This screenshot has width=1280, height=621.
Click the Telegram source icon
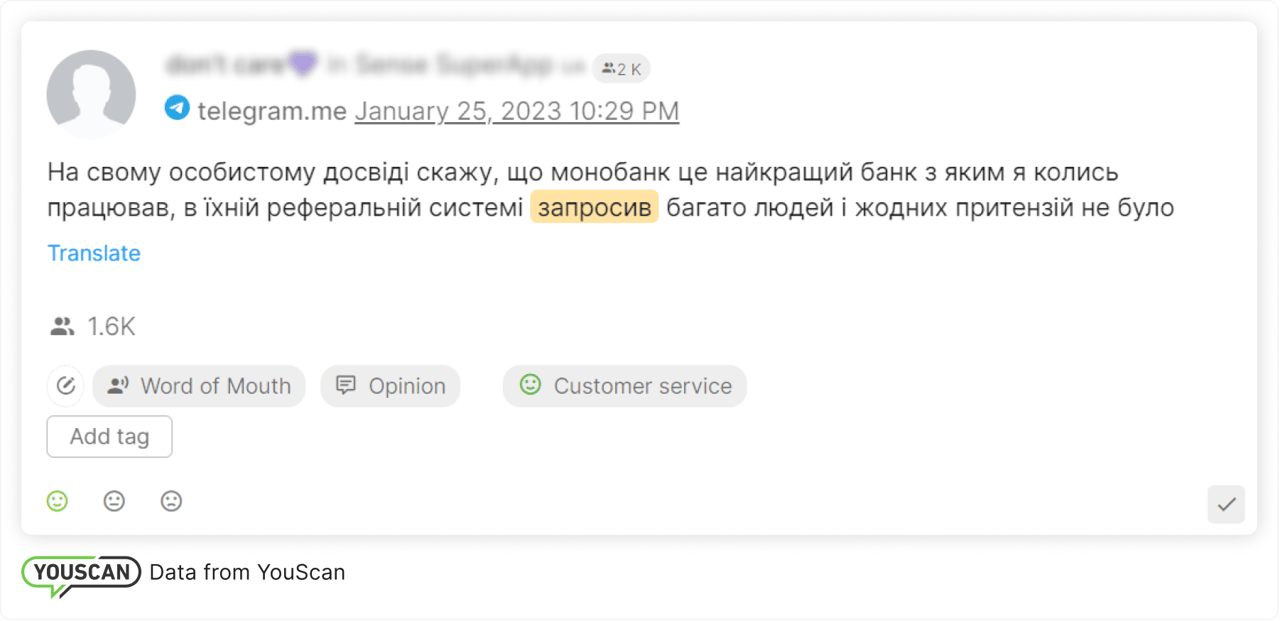coord(177,107)
